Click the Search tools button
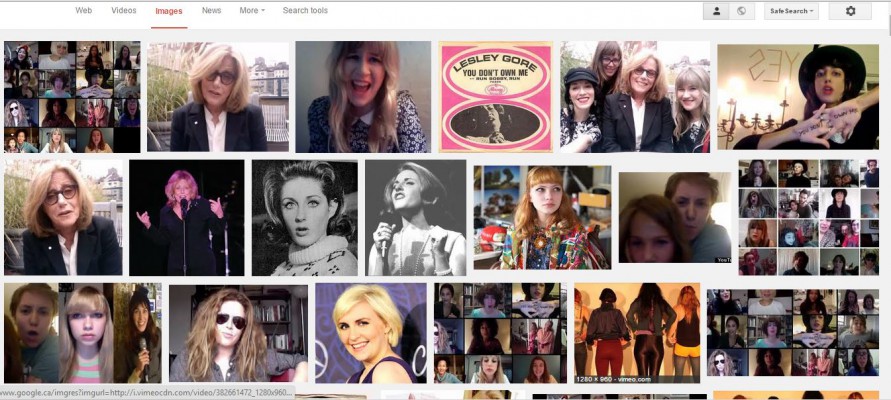 point(305,11)
